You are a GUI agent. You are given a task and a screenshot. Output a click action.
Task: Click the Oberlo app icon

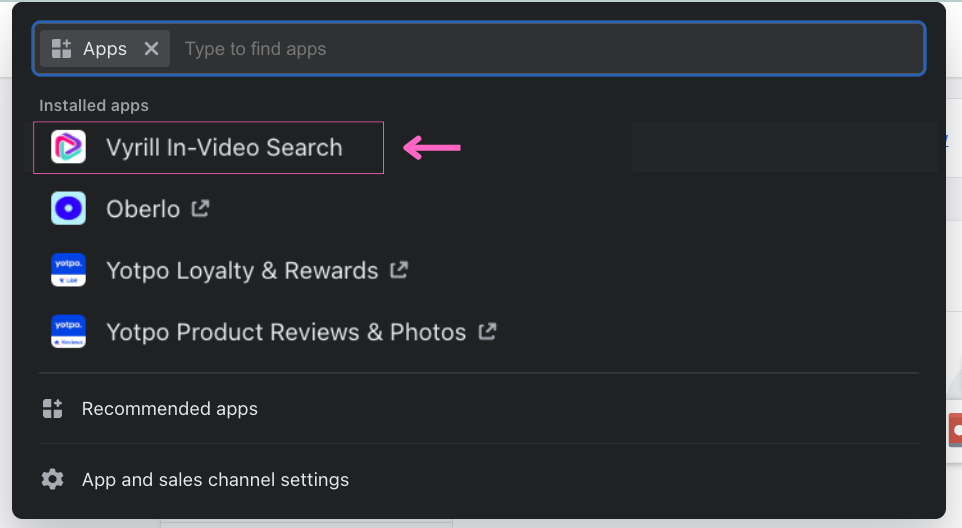click(68, 209)
